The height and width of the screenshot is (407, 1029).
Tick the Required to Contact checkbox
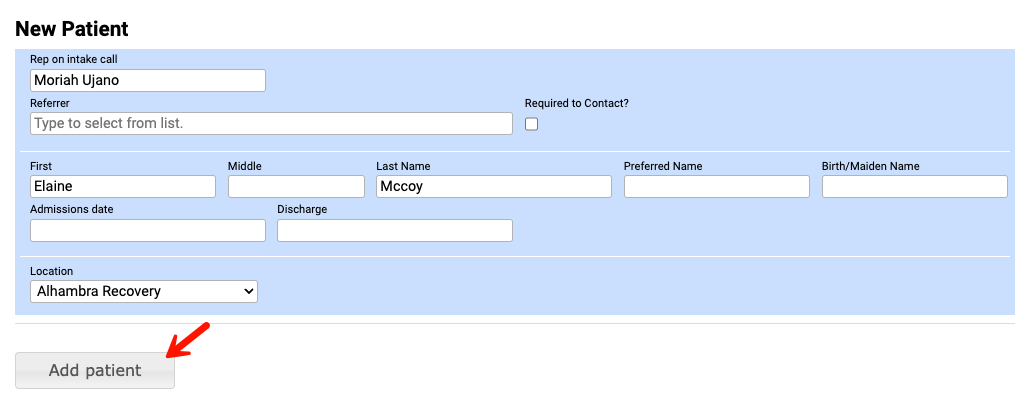pyautogui.click(x=531, y=124)
